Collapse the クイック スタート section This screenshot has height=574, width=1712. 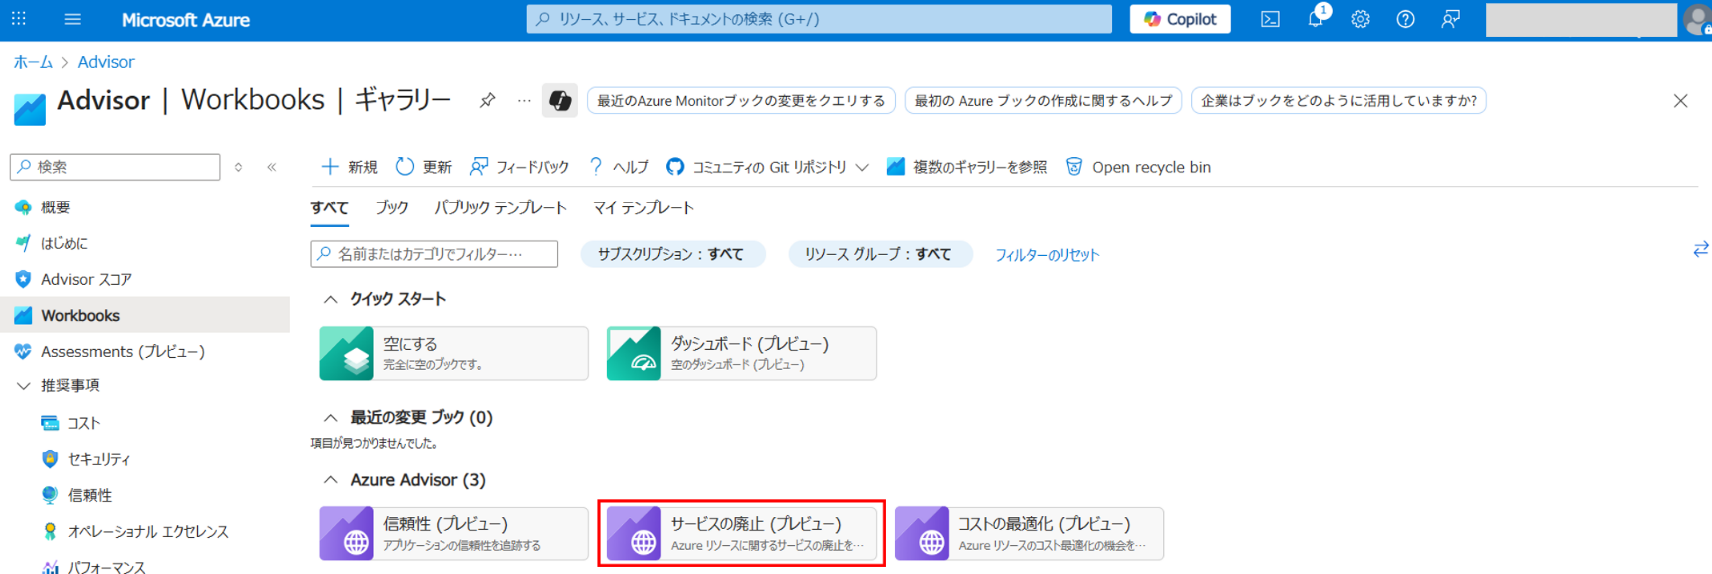click(330, 299)
